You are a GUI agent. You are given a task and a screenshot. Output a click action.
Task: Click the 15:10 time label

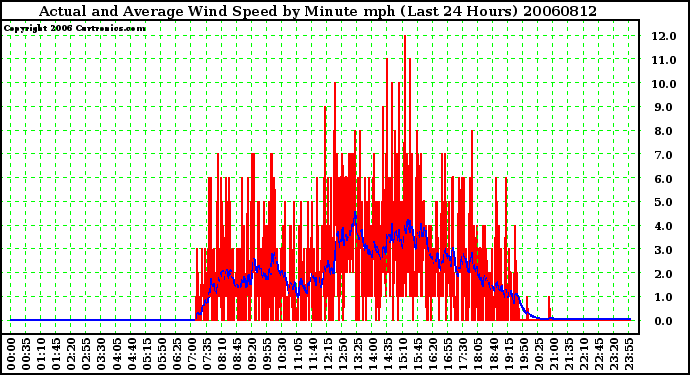tap(403, 355)
